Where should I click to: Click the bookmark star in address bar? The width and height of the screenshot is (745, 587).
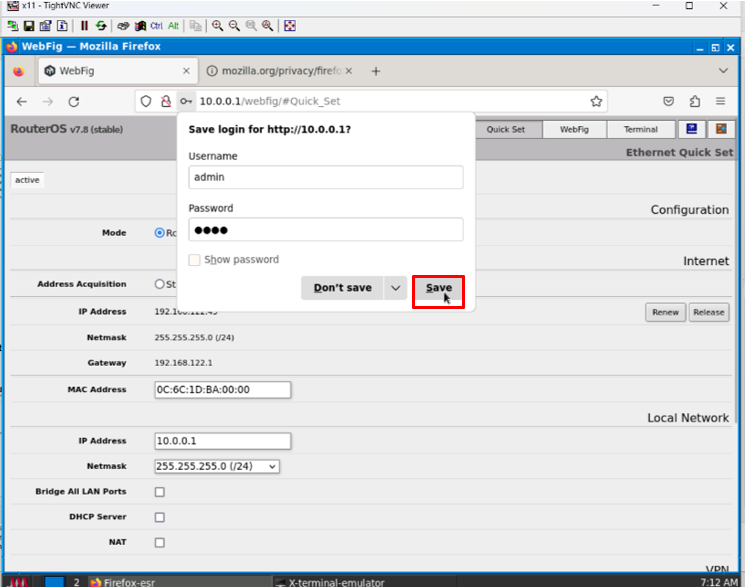597,101
